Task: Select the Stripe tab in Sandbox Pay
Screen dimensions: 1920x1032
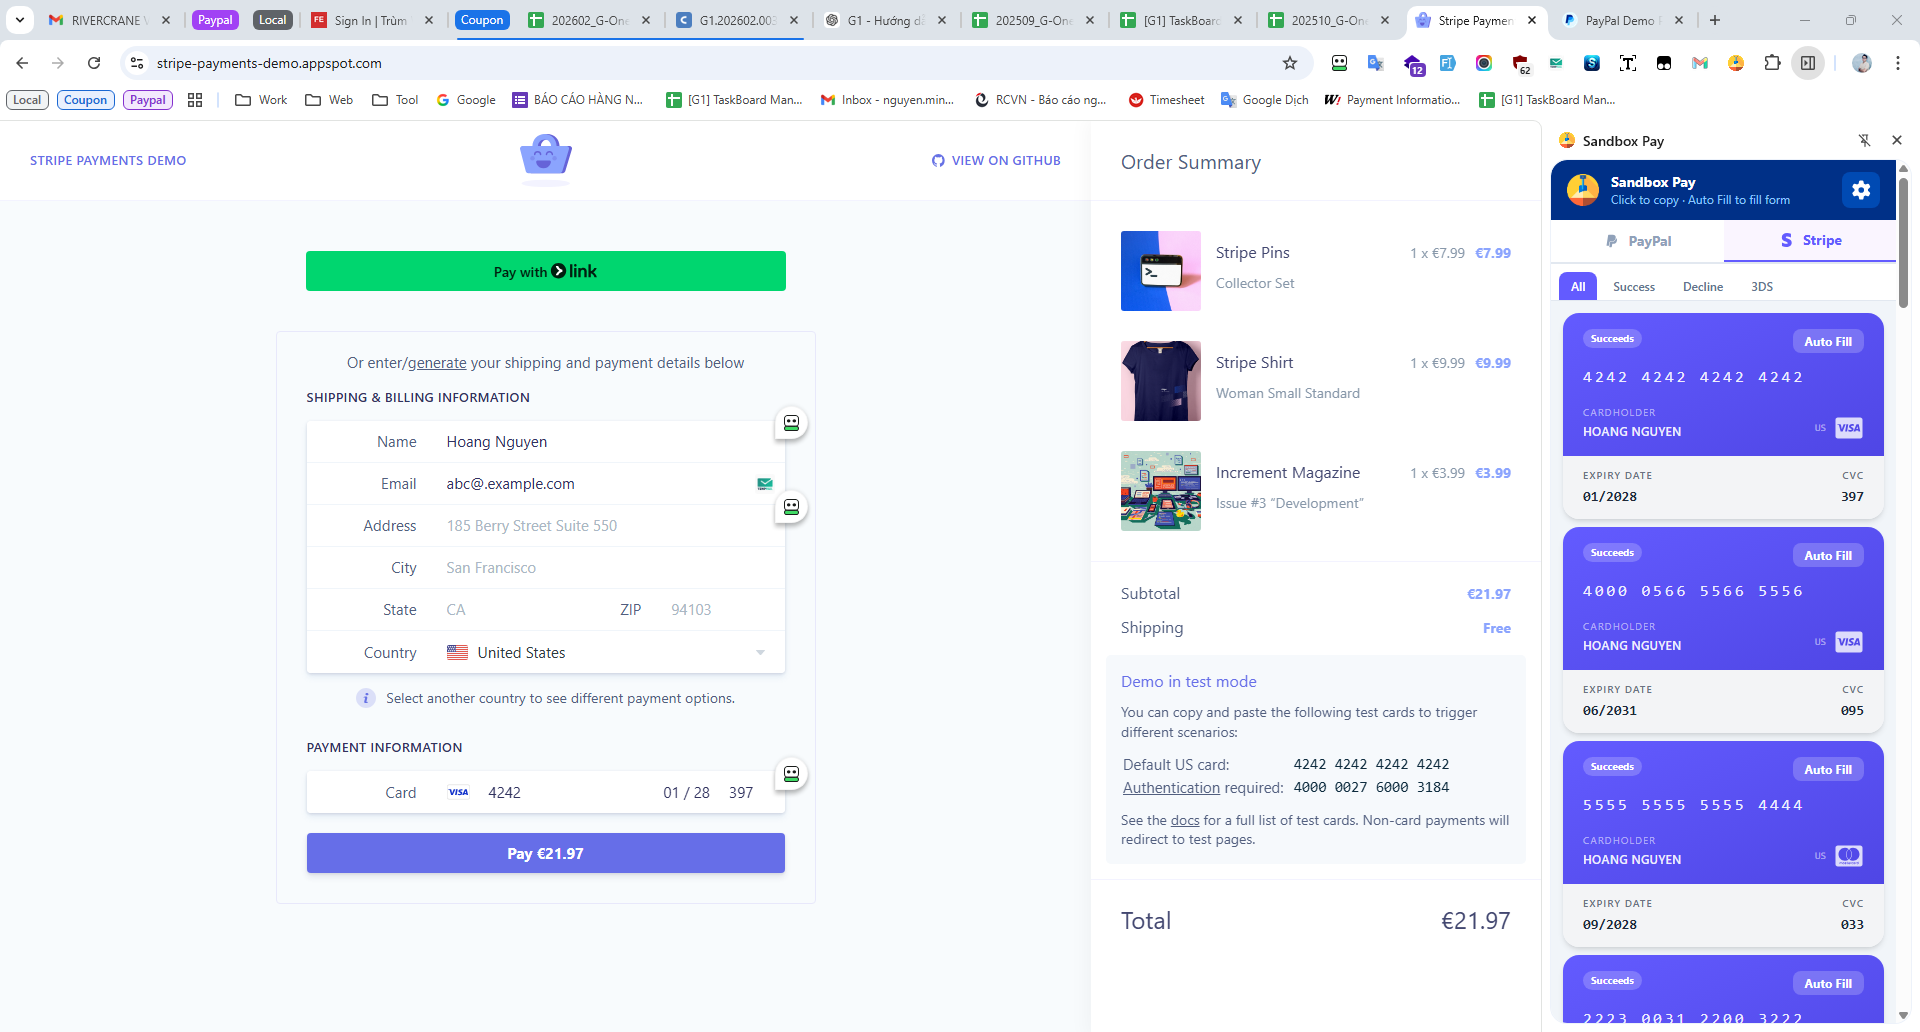Action: [x=1811, y=241]
